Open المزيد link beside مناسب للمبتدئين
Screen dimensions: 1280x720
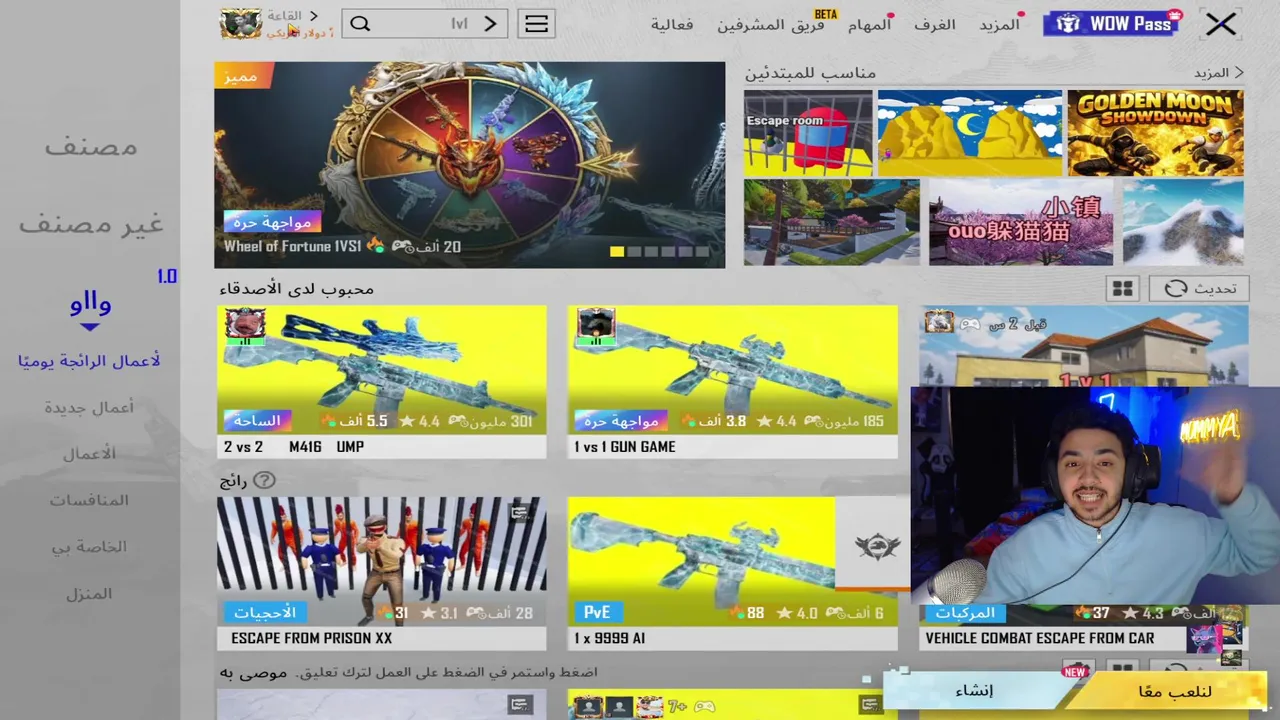pyautogui.click(x=1218, y=73)
